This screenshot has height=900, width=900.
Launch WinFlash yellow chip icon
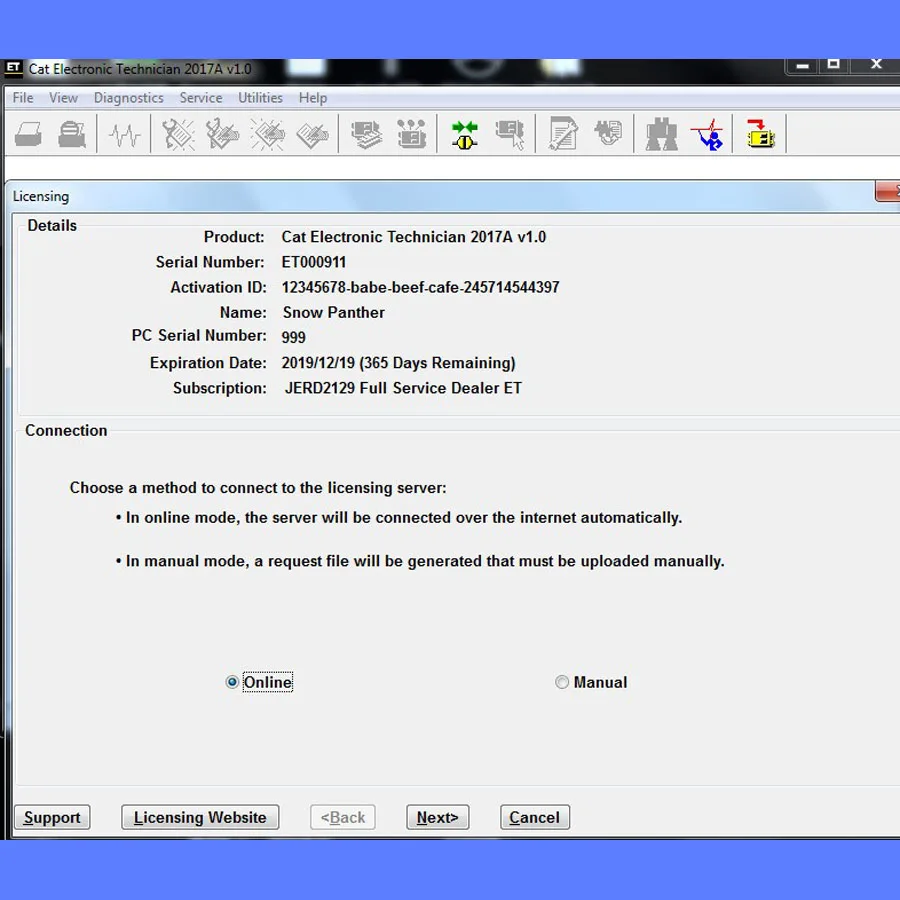760,134
